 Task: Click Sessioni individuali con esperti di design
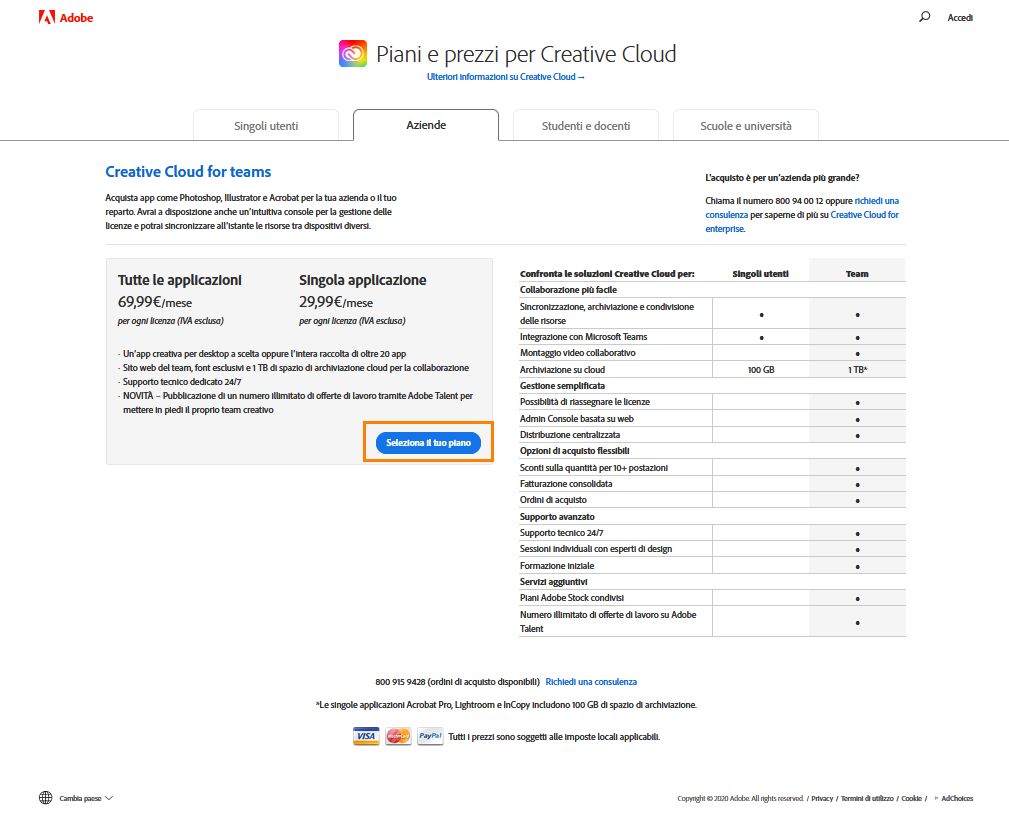pyautogui.click(x=595, y=549)
